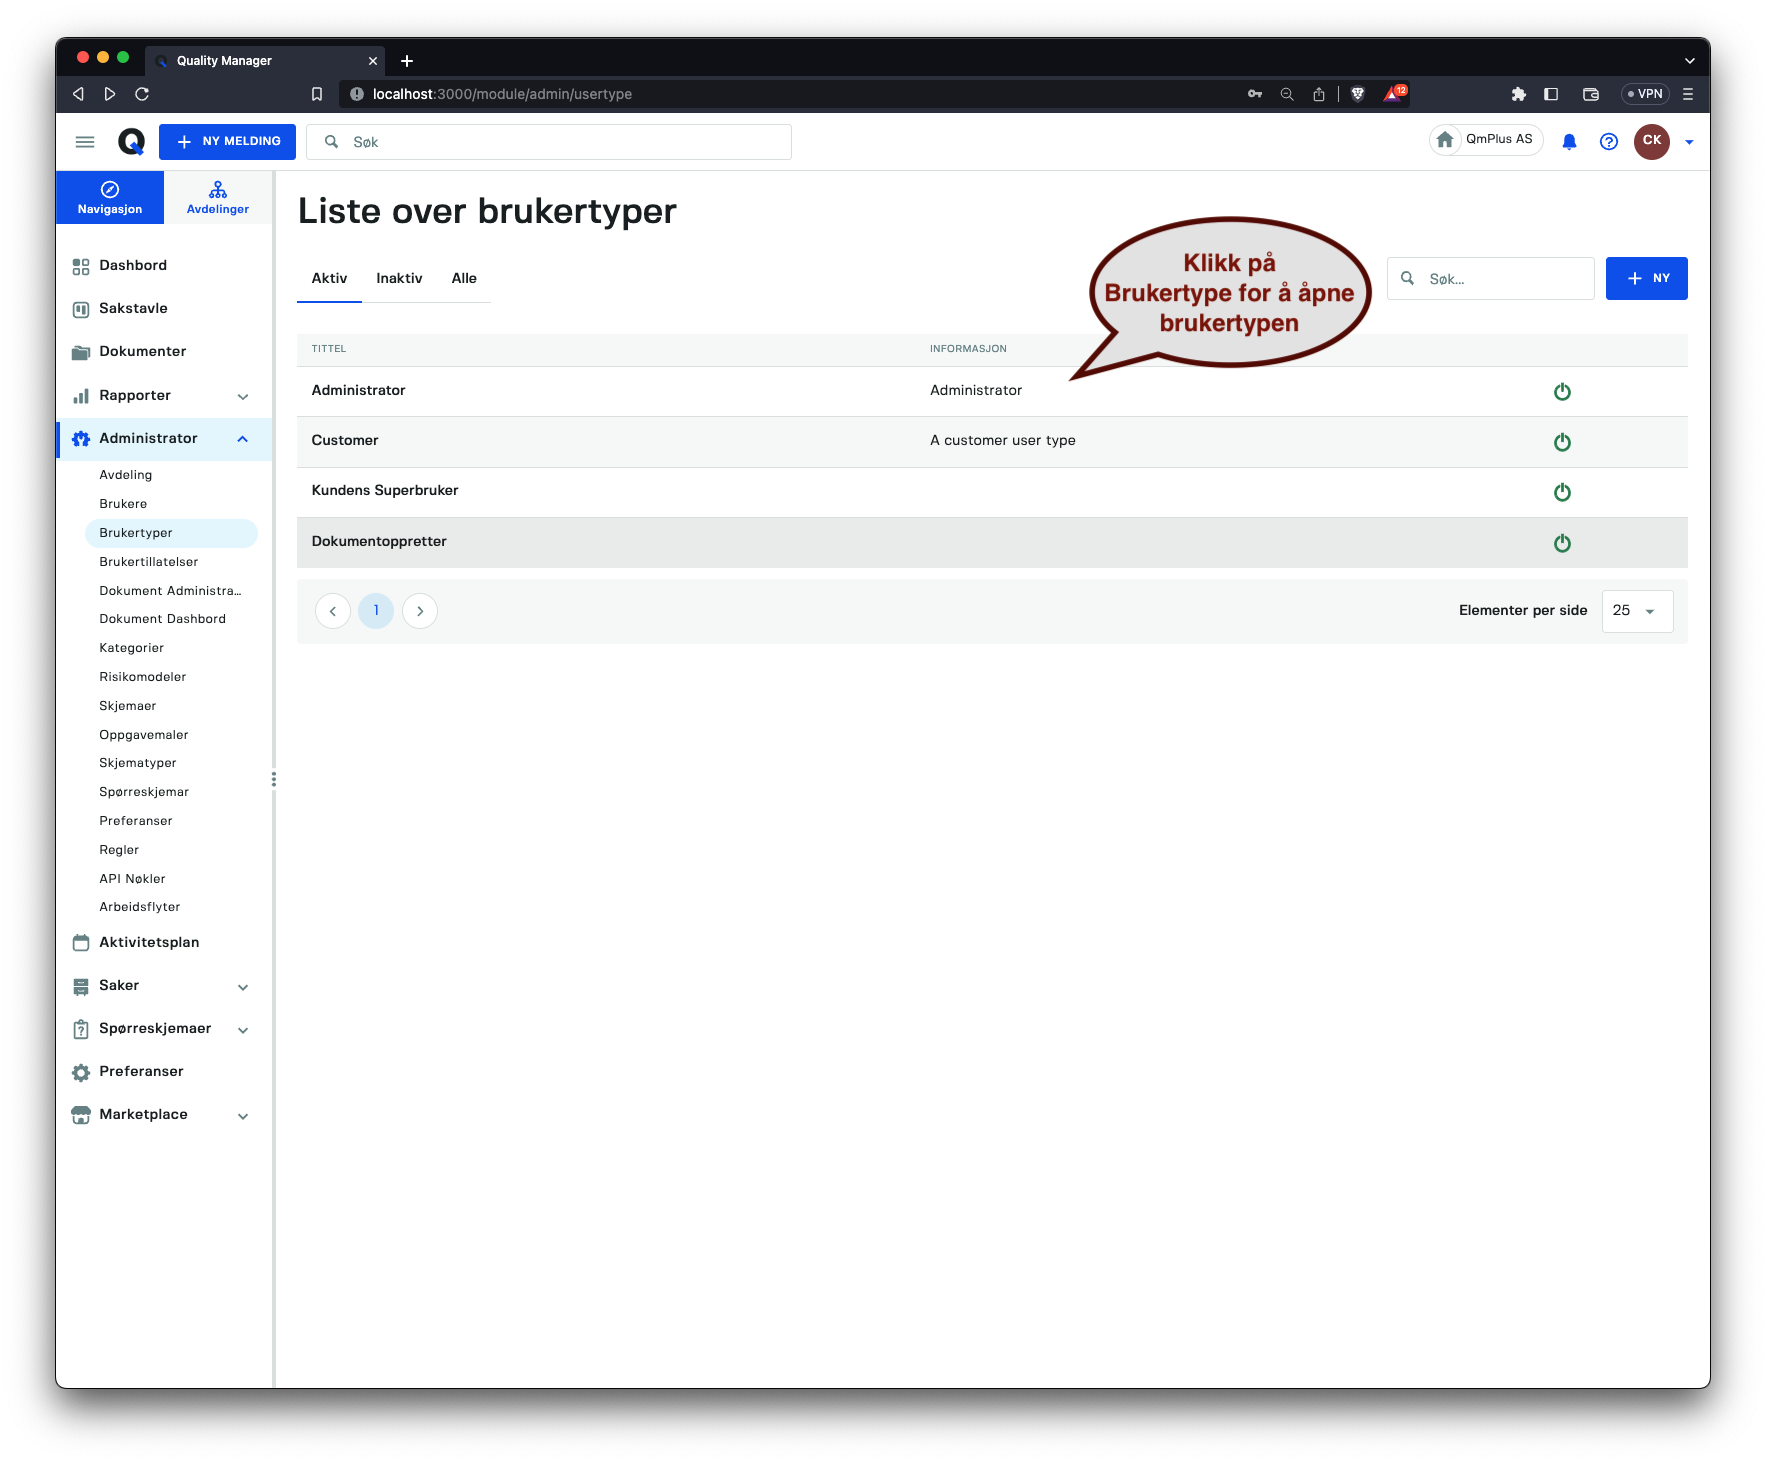Go to previous page of results

point(332,611)
